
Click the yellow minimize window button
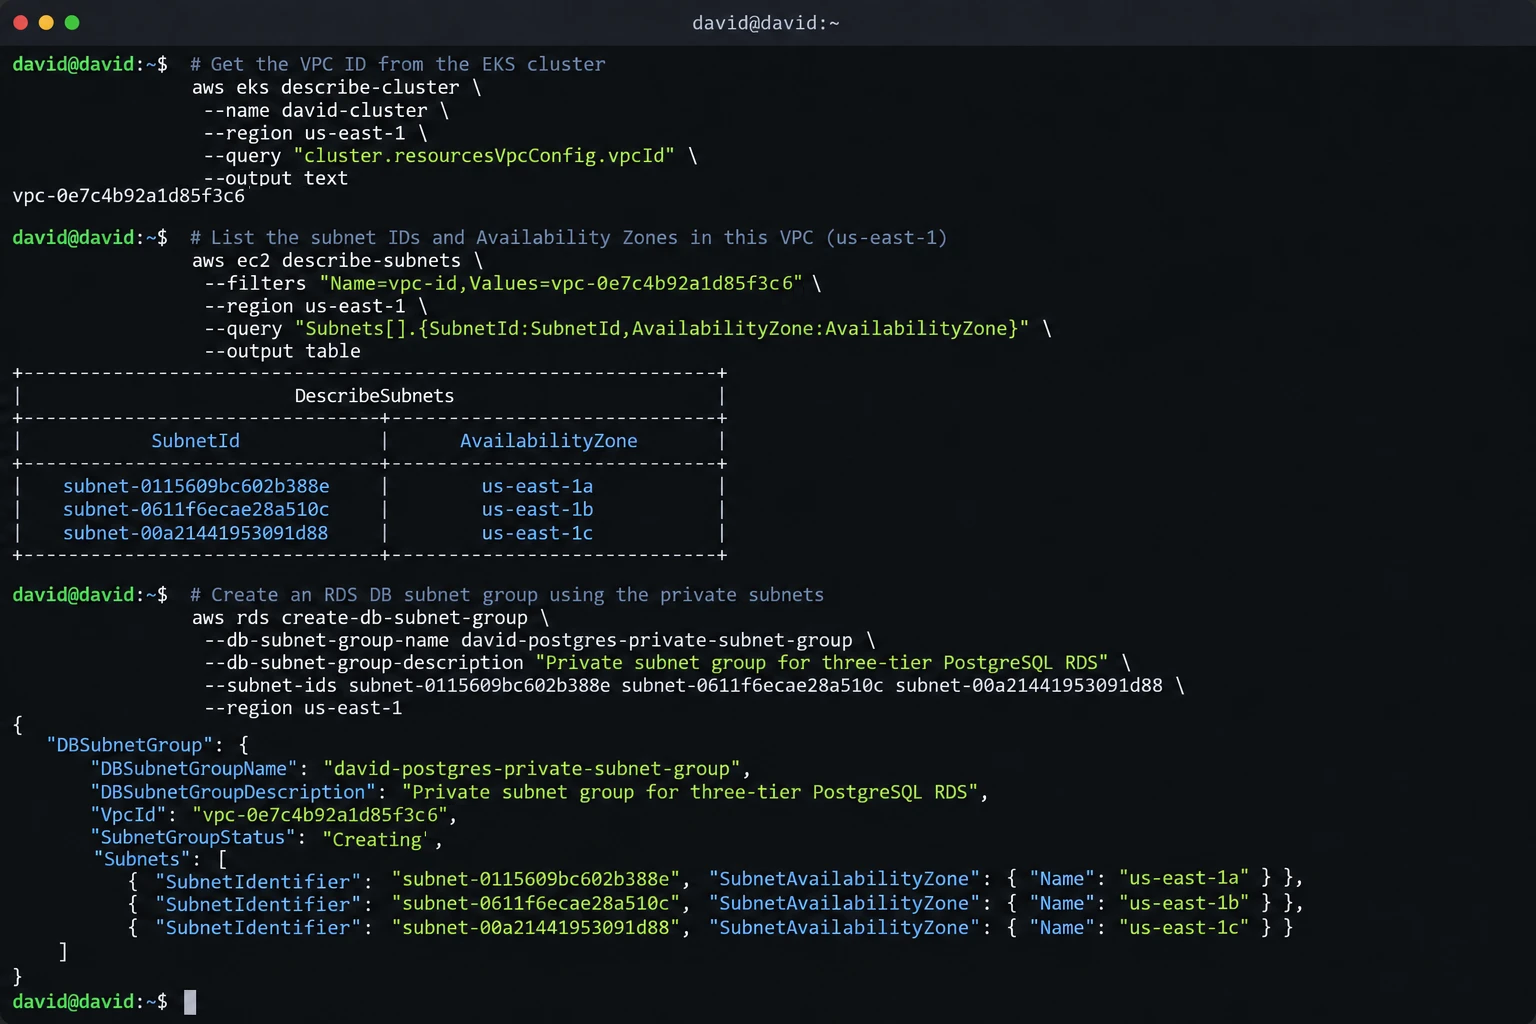pos(46,22)
